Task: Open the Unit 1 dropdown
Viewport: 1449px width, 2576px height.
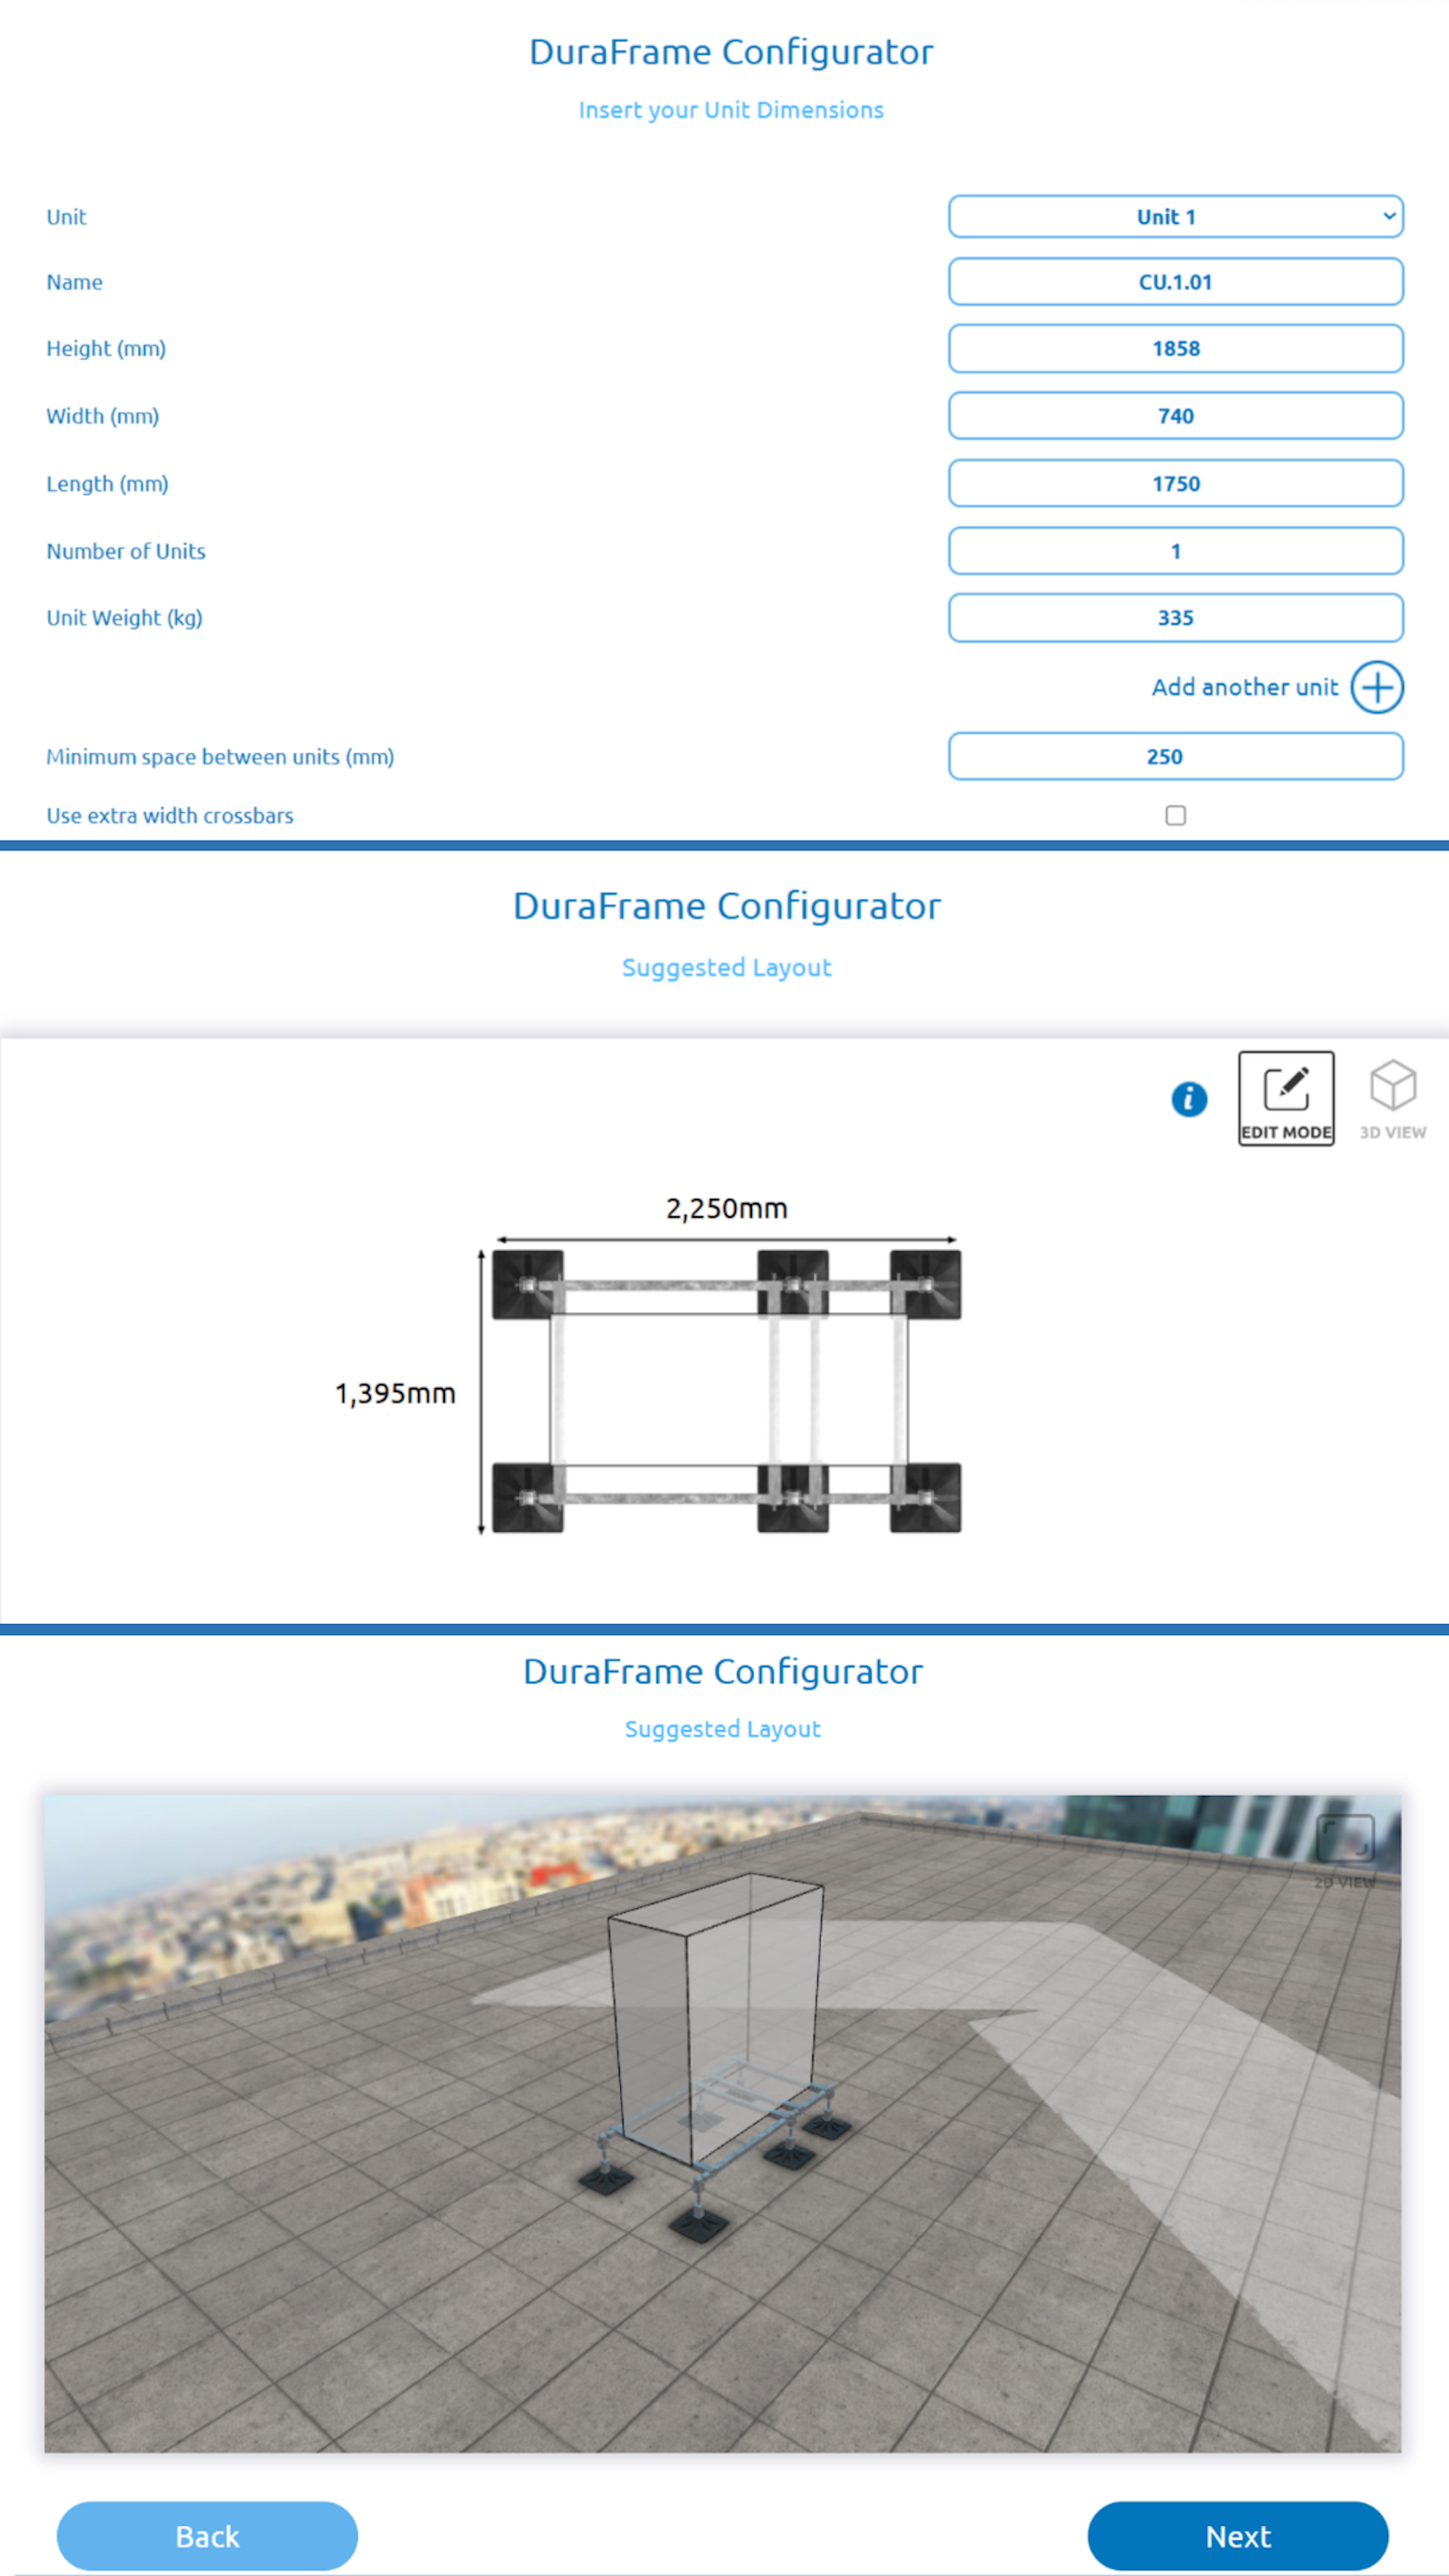Action: 1175,216
